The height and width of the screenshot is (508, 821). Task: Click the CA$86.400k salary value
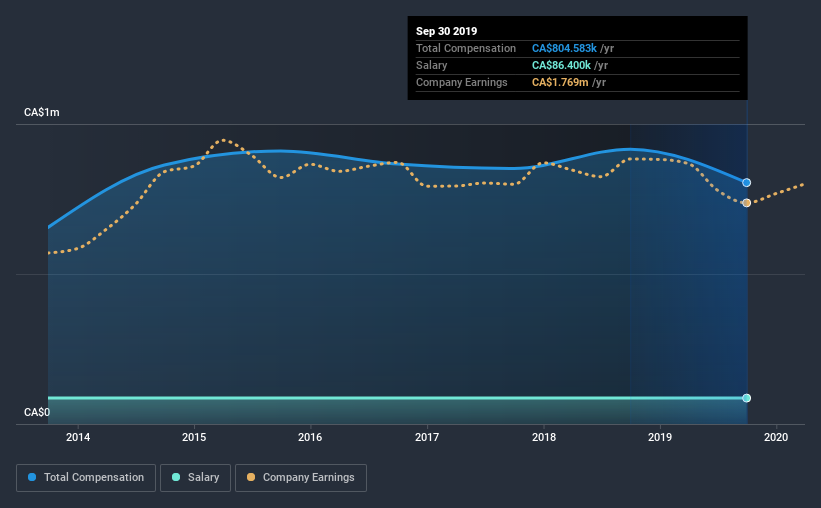tap(561, 65)
